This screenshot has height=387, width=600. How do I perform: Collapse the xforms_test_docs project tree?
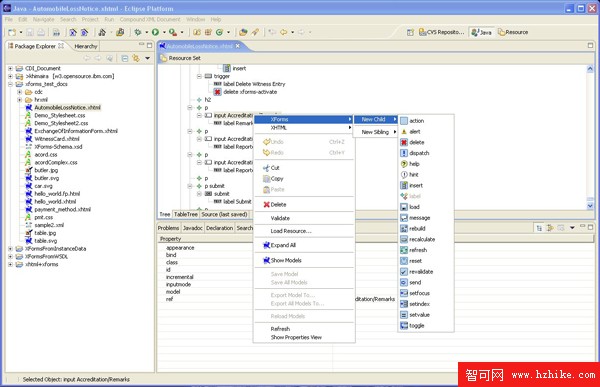pyautogui.click(x=10, y=84)
